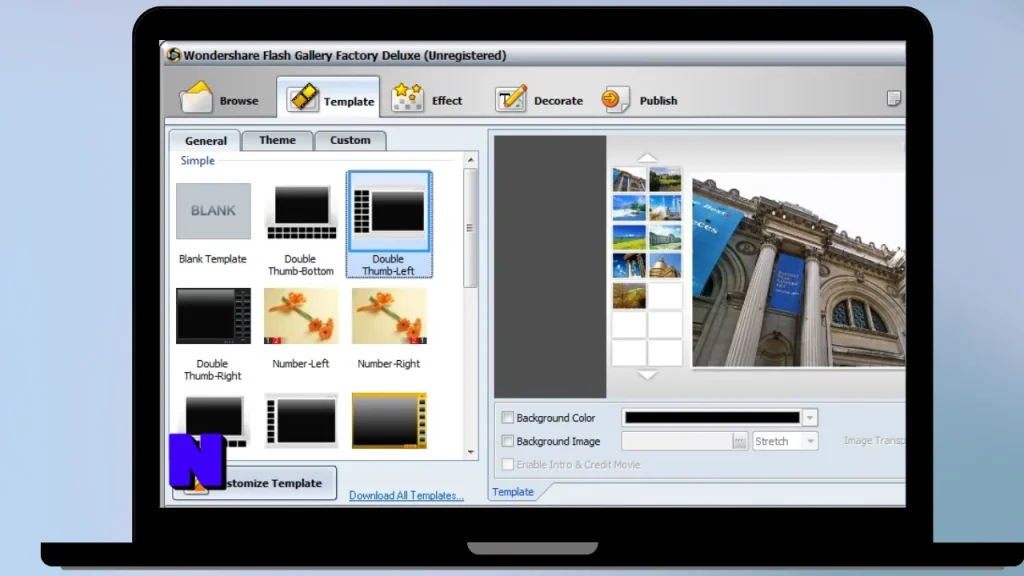Click the note icon at toolbar right end
The width and height of the screenshot is (1024, 576).
tap(893, 99)
